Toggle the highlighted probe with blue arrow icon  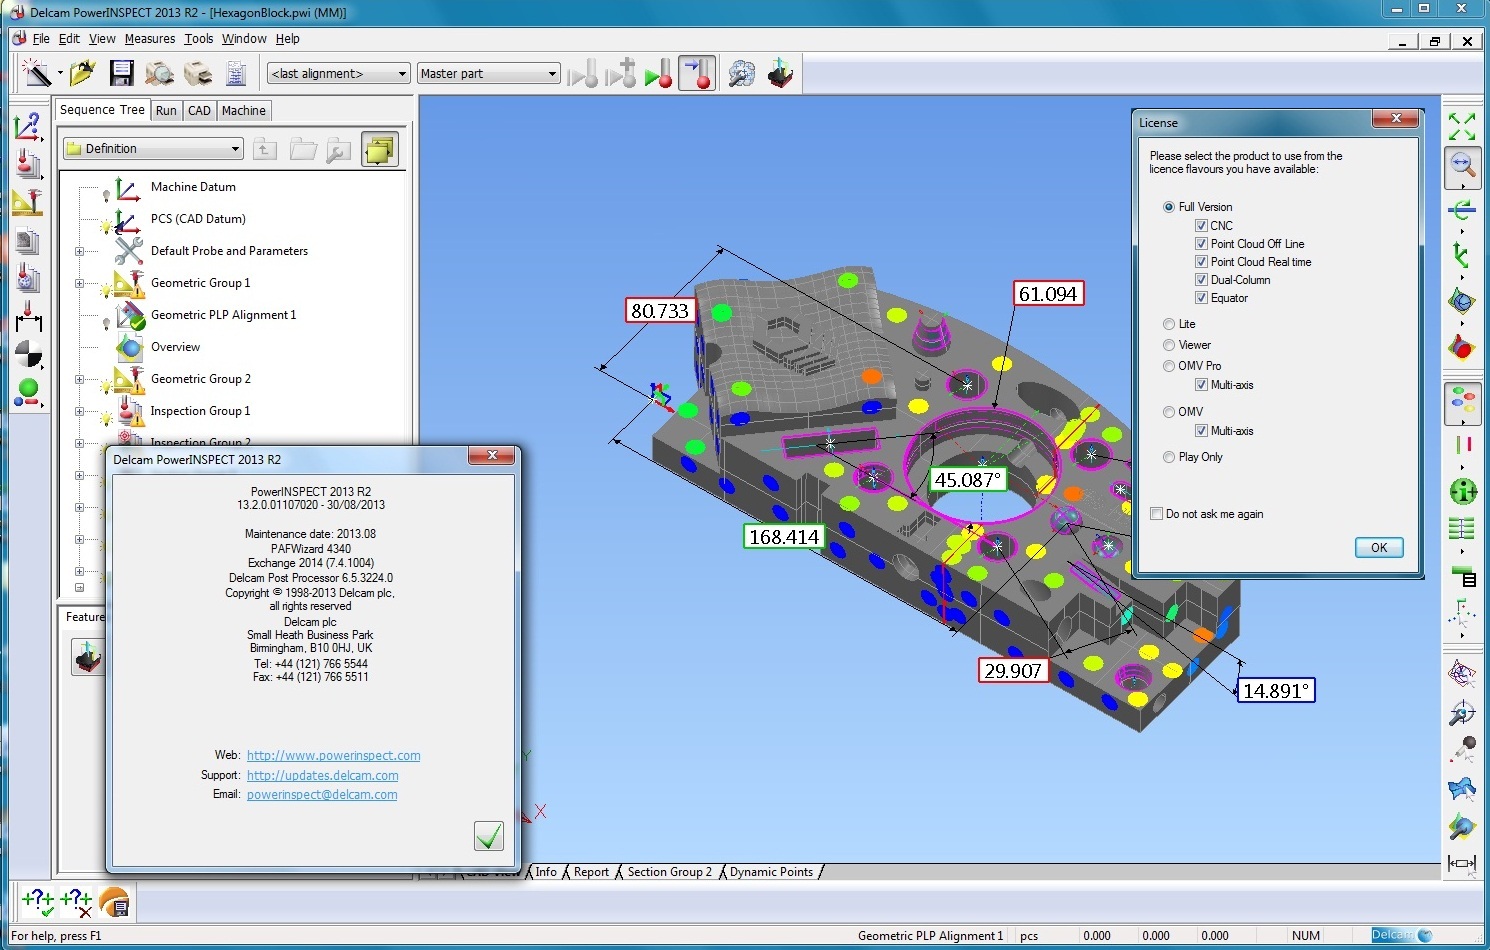[697, 73]
